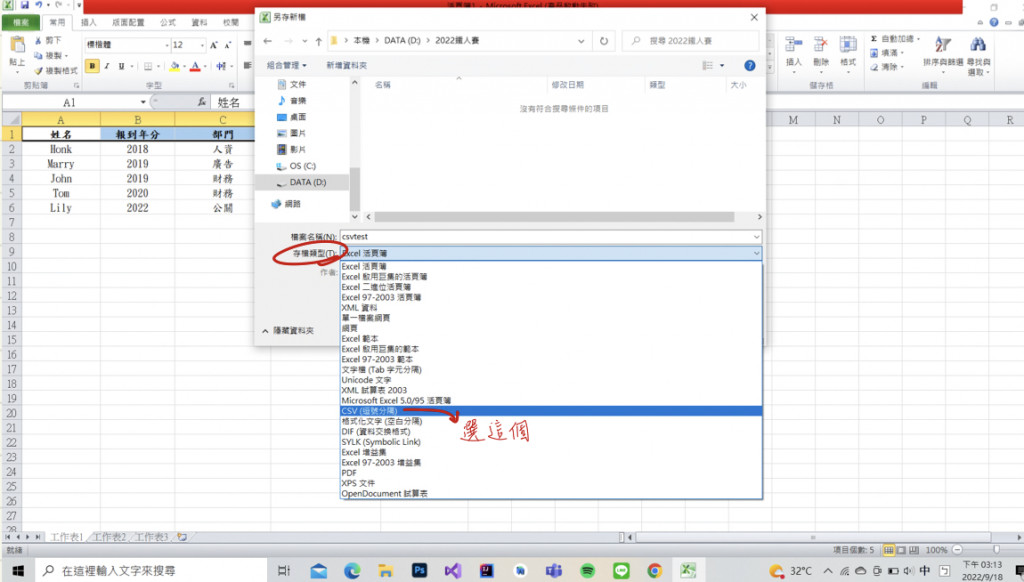Click the Cut (剪下) scissors icon
Screen dimensions: 1024x582
[x=39, y=40]
